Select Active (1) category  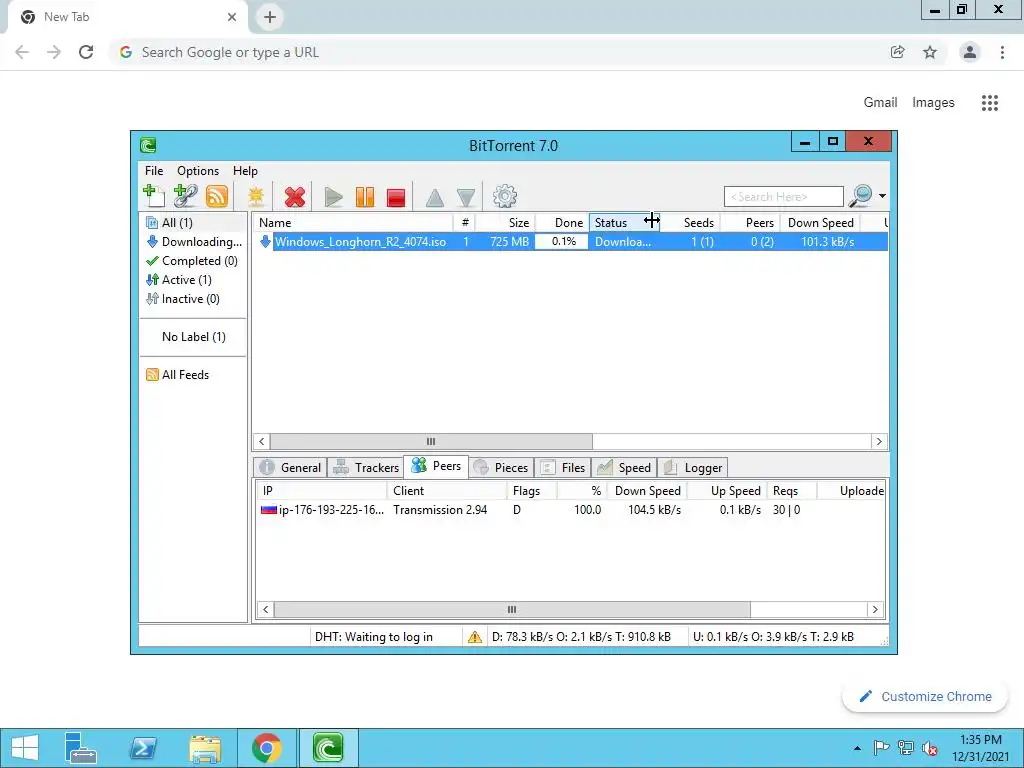tap(193, 280)
